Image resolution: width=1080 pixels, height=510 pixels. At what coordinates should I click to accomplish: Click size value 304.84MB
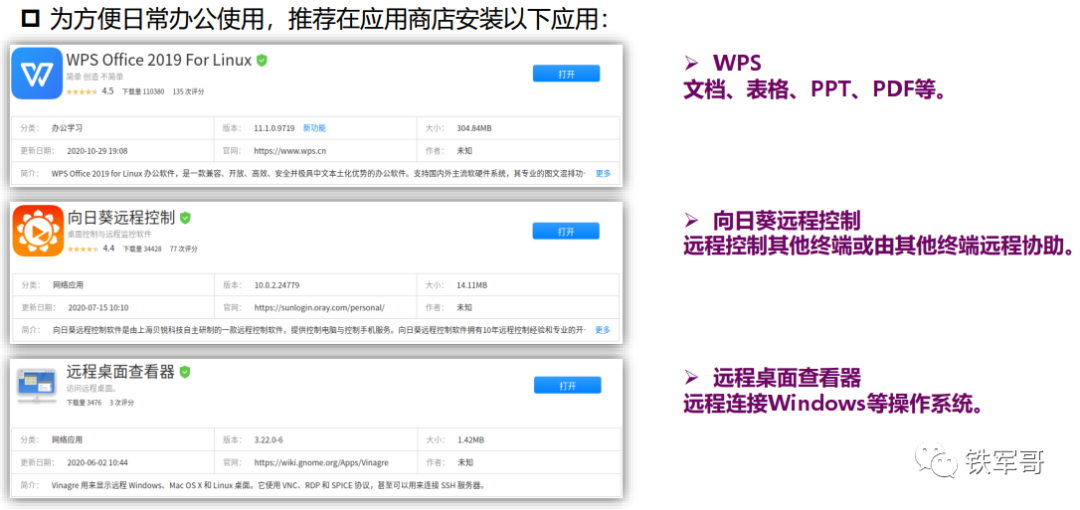click(x=474, y=128)
